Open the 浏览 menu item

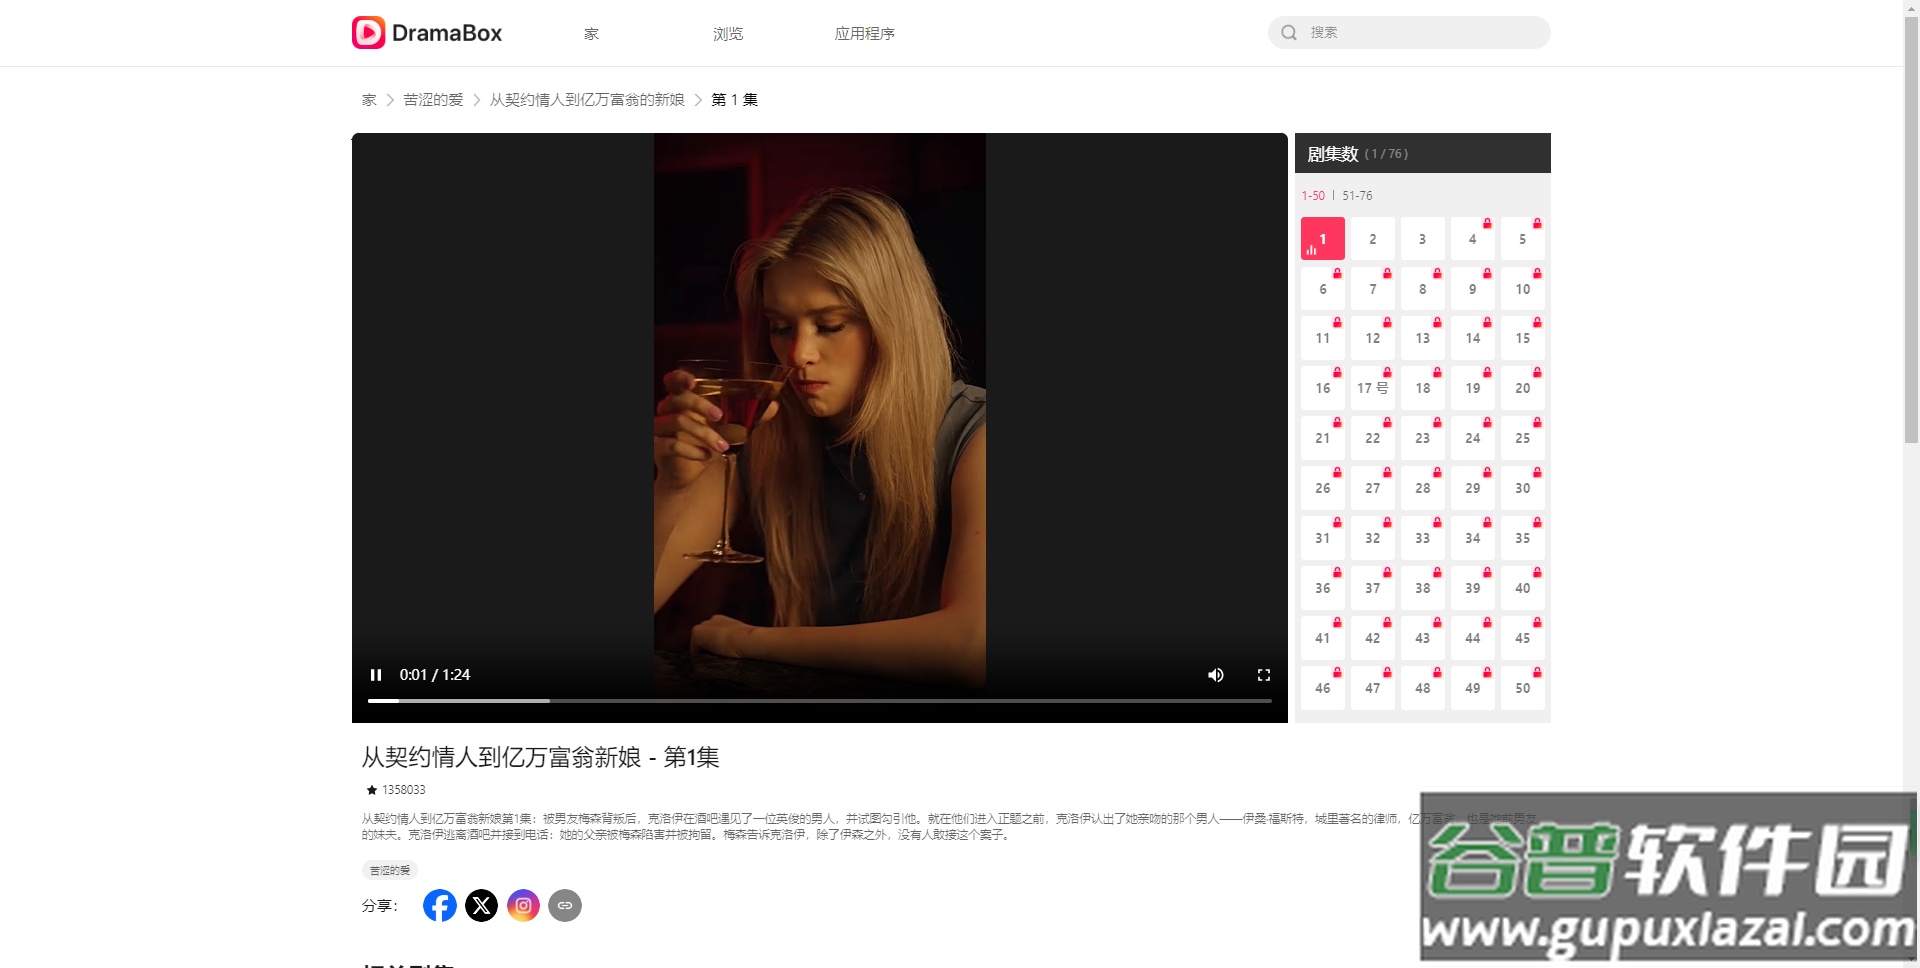pyautogui.click(x=728, y=34)
